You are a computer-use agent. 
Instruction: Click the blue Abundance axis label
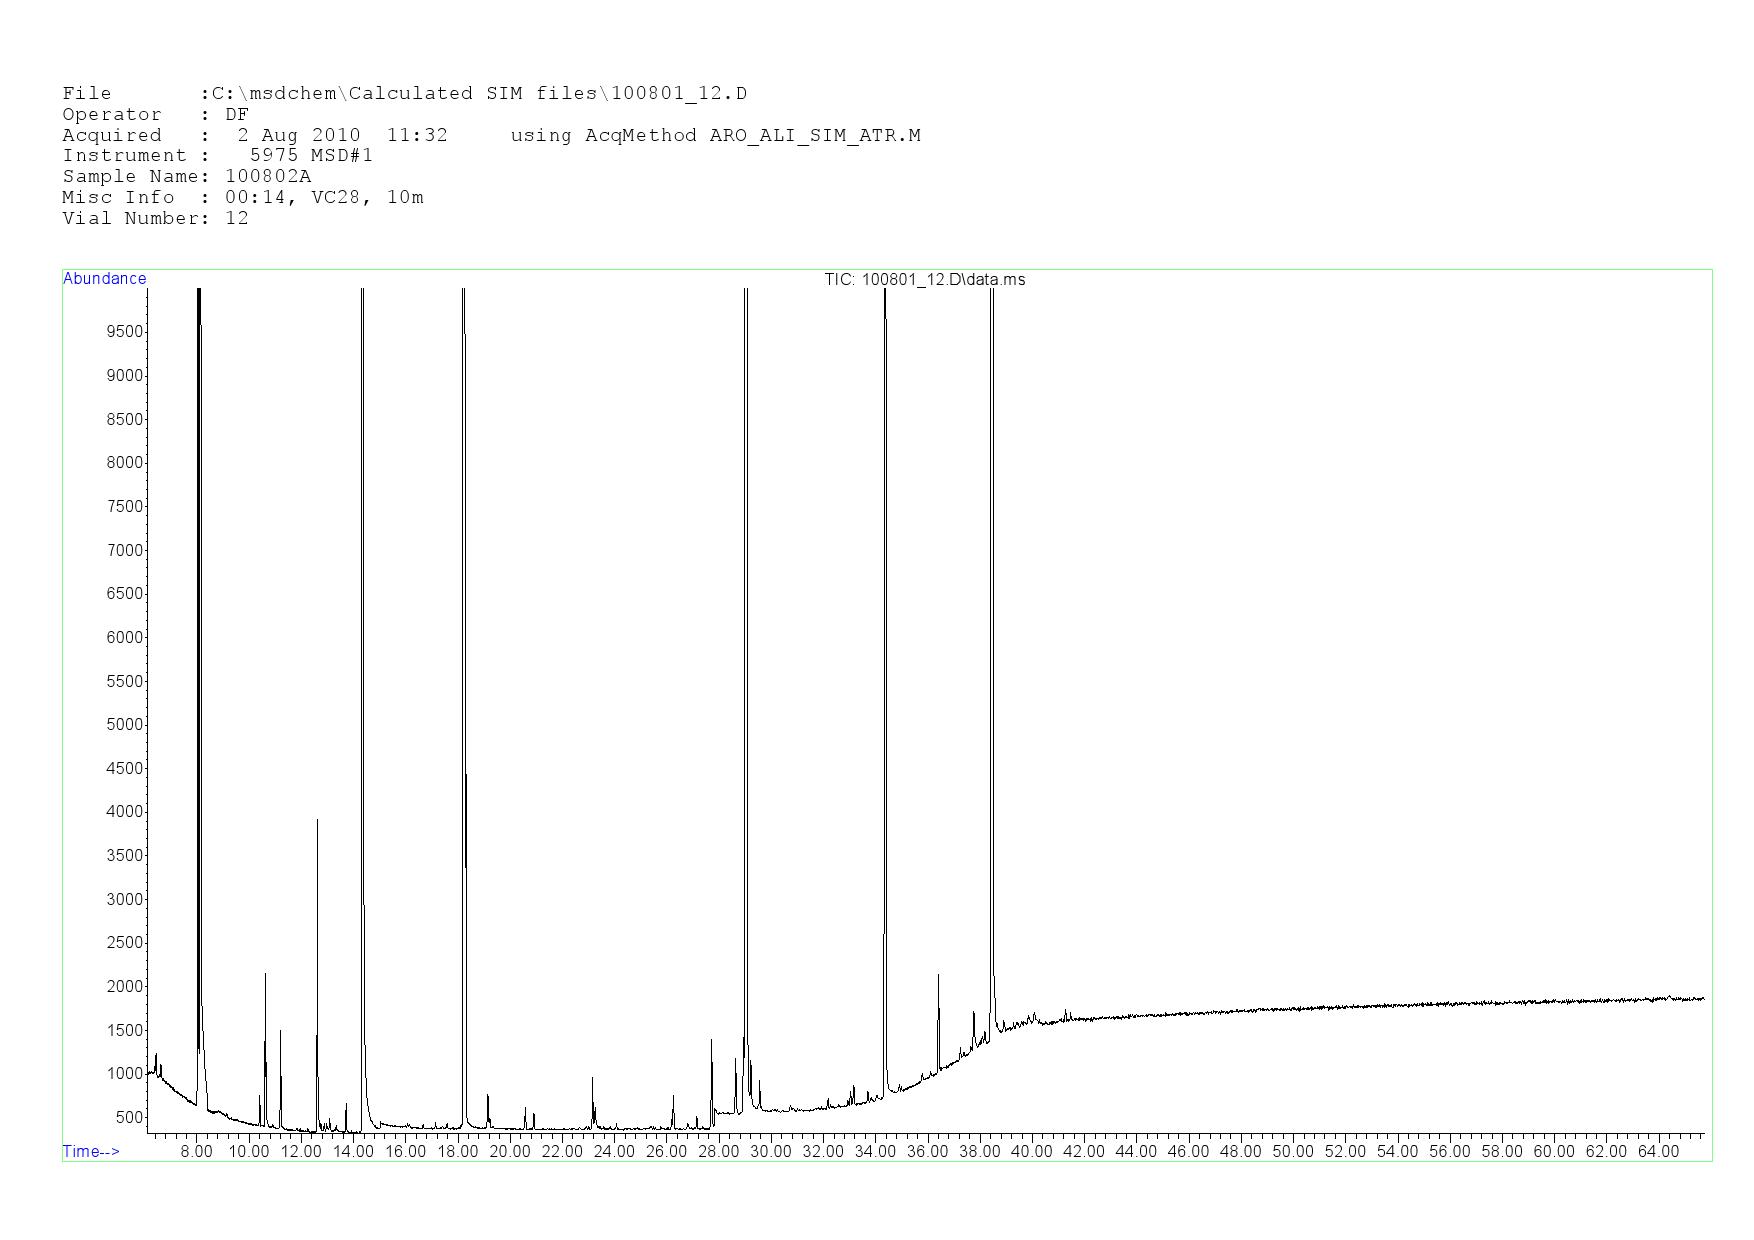(x=104, y=279)
